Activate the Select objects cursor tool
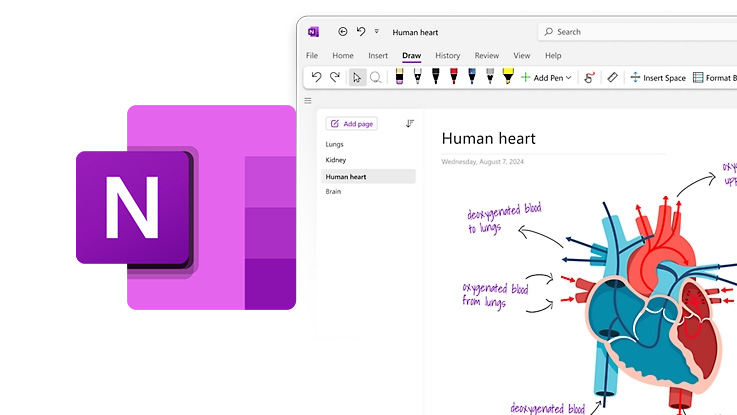The image size is (737, 415). coord(357,78)
